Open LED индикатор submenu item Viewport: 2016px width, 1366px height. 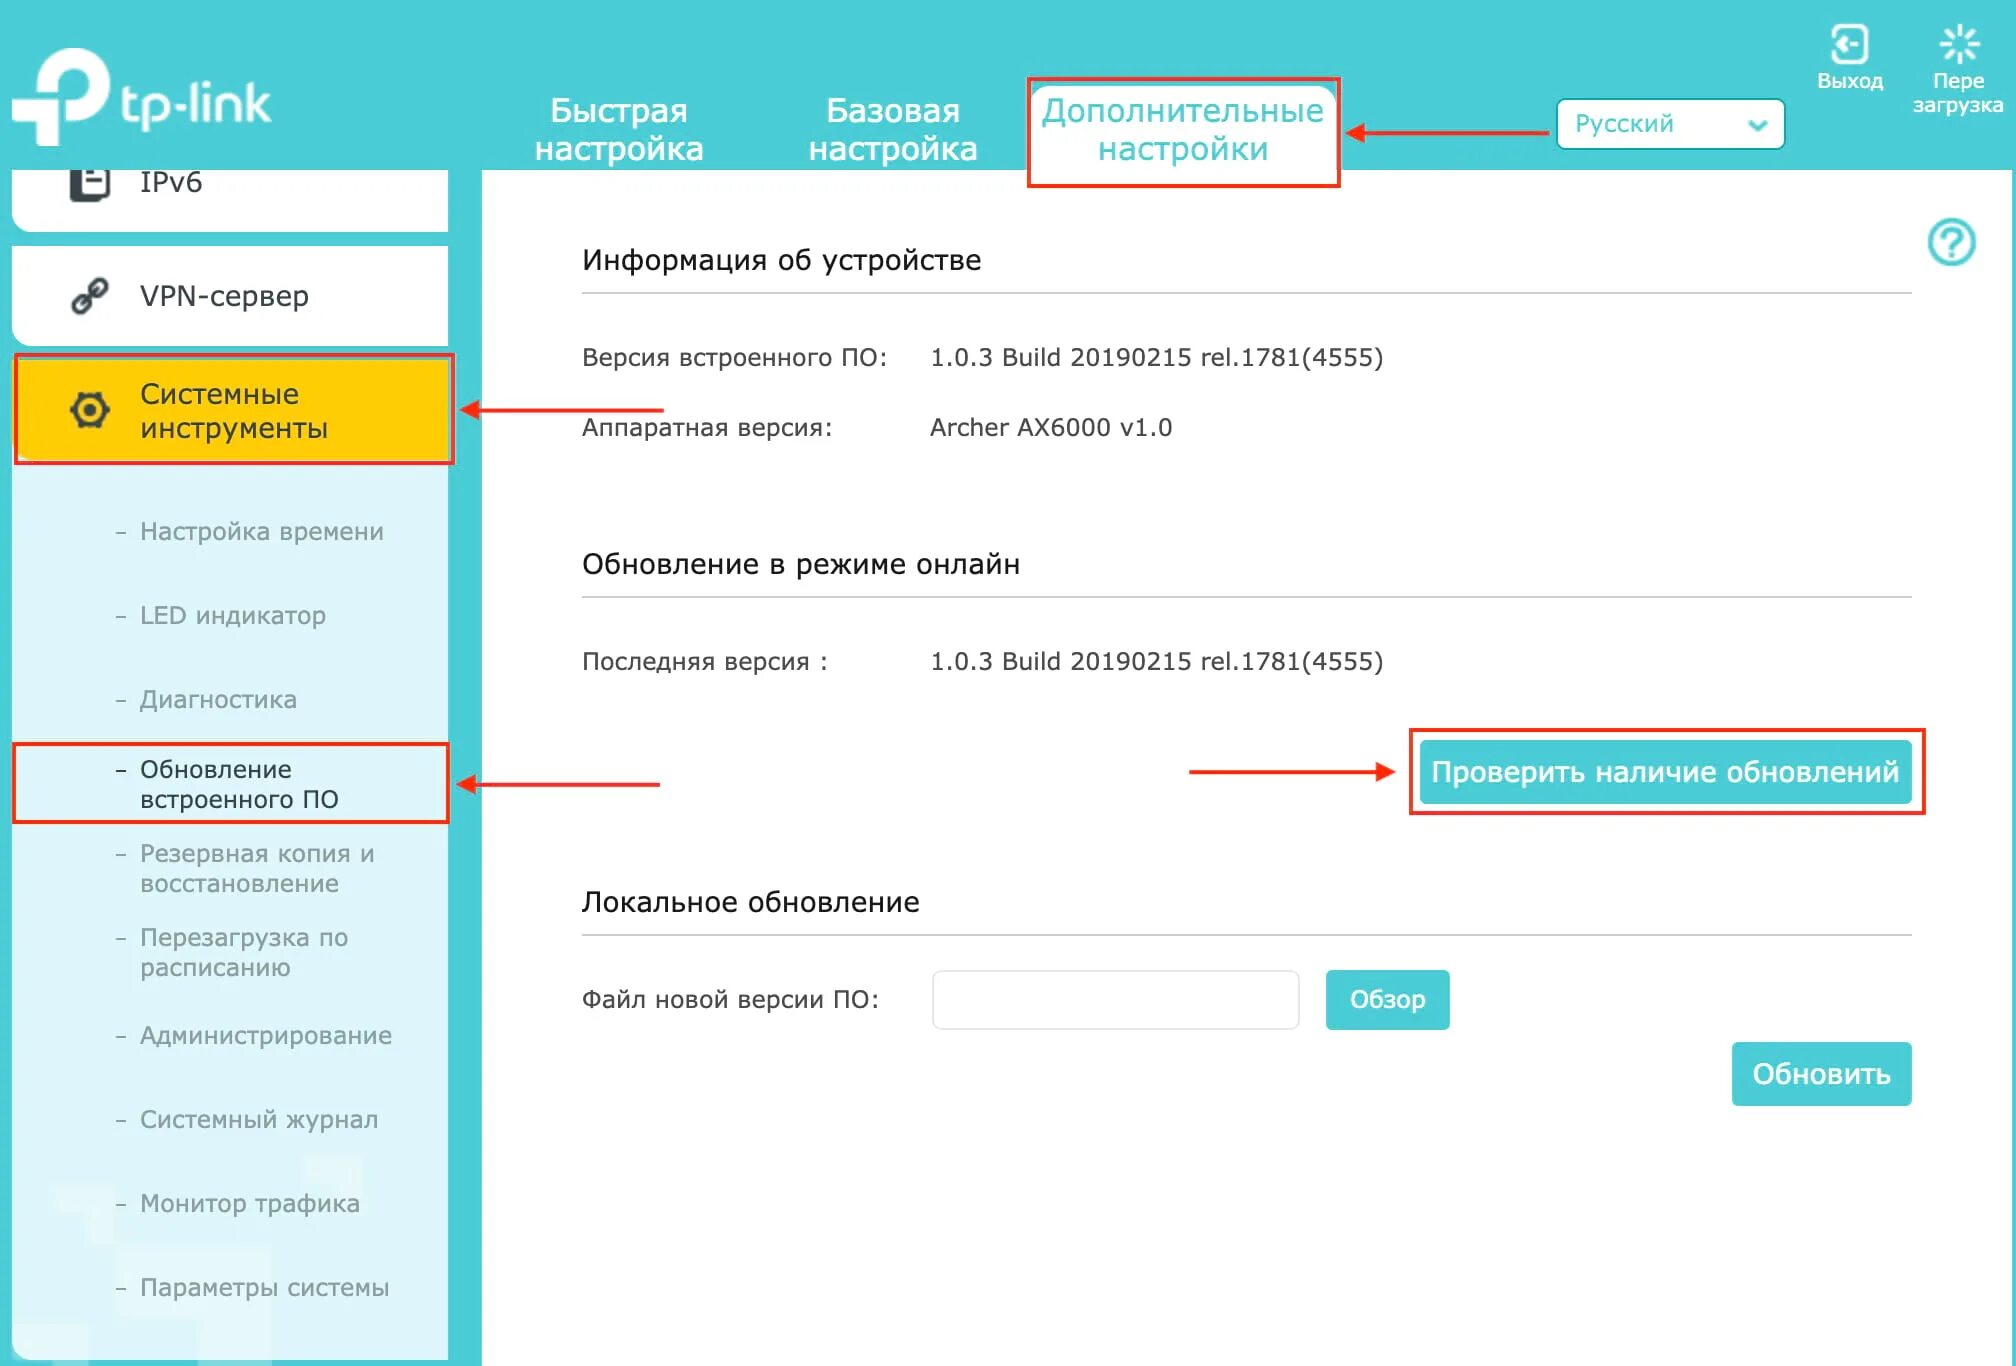232,615
